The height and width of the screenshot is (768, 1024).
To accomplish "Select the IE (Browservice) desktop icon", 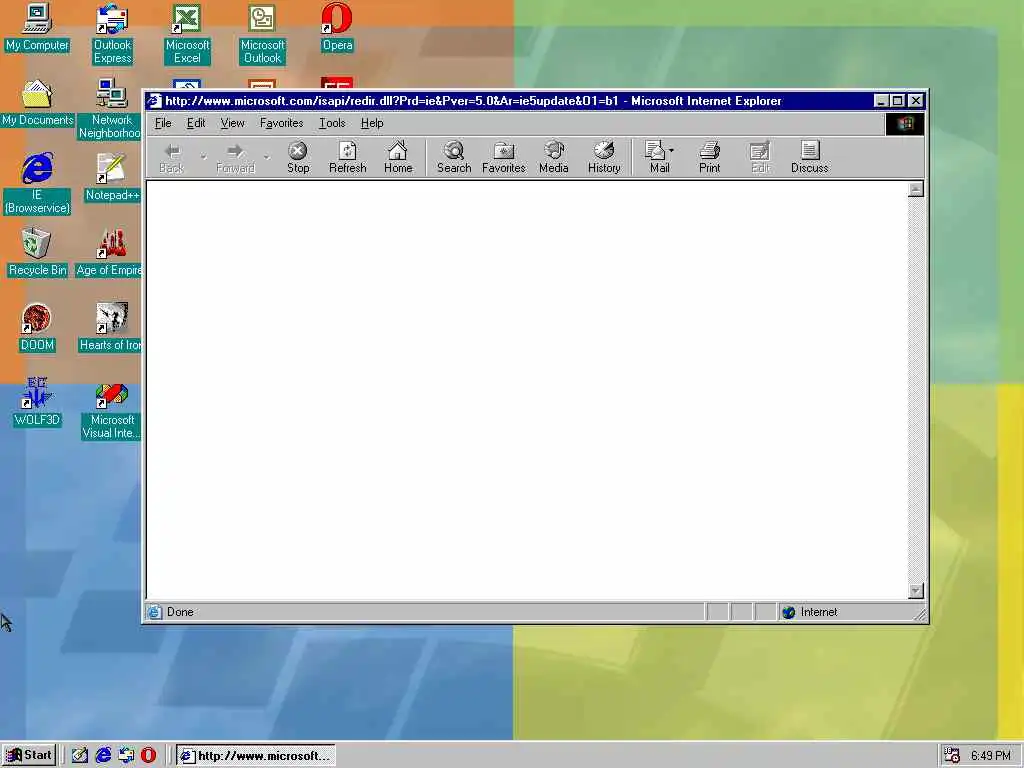I will 37,184.
